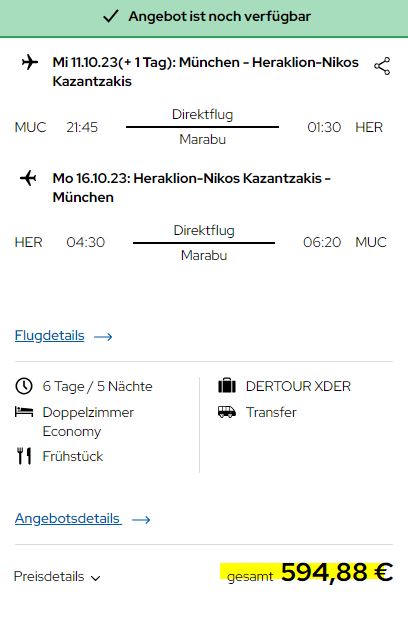Image resolution: width=408 pixels, height=620 pixels.
Task: Click the bed icon by Doppelzimmer
Action: click(24, 412)
